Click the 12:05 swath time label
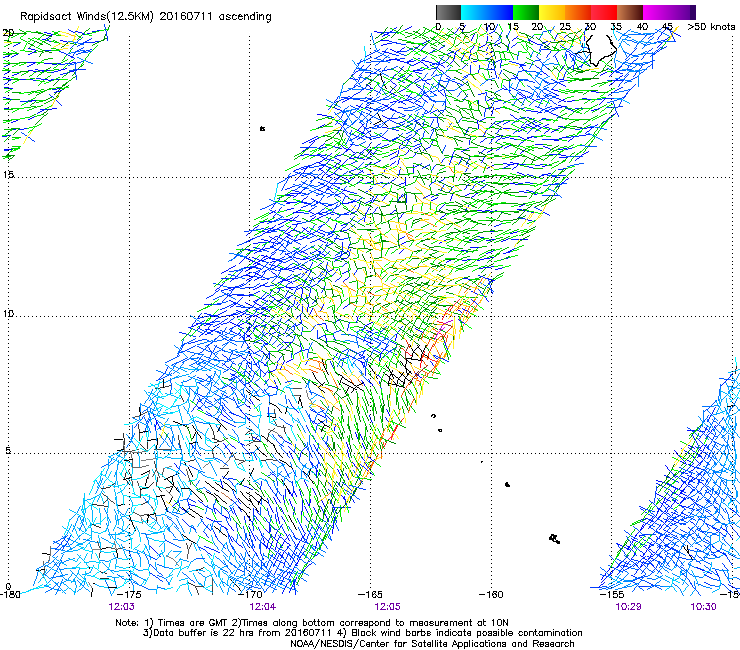The image size is (740, 650). point(387,607)
